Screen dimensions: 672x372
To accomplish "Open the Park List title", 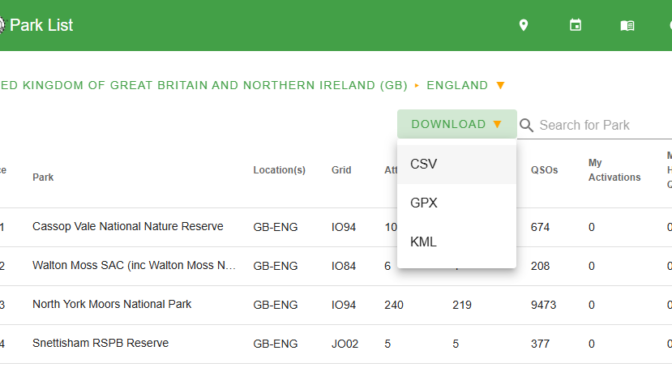I will [41, 25].
